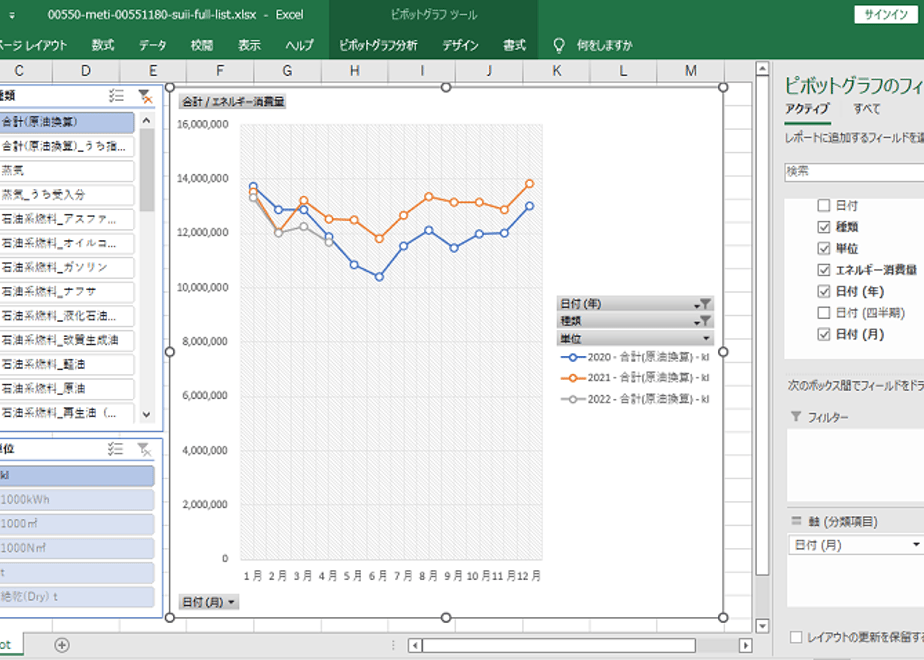Open 日付 (月) dropdown in axis area
924x660 pixels.
pos(916,544)
